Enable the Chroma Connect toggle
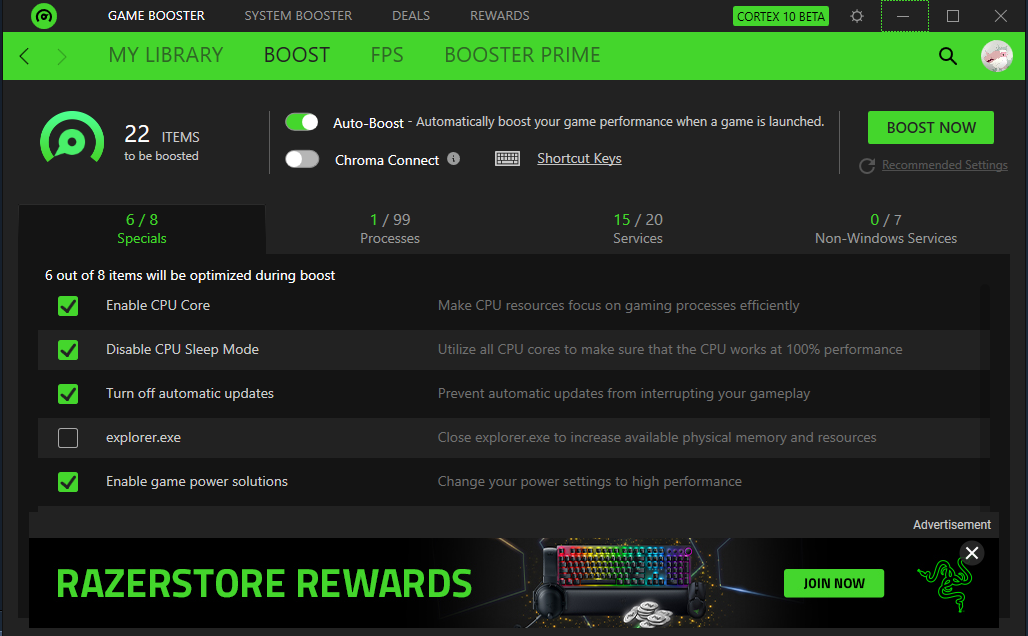Screen dimensions: 1028x636 [302, 159]
